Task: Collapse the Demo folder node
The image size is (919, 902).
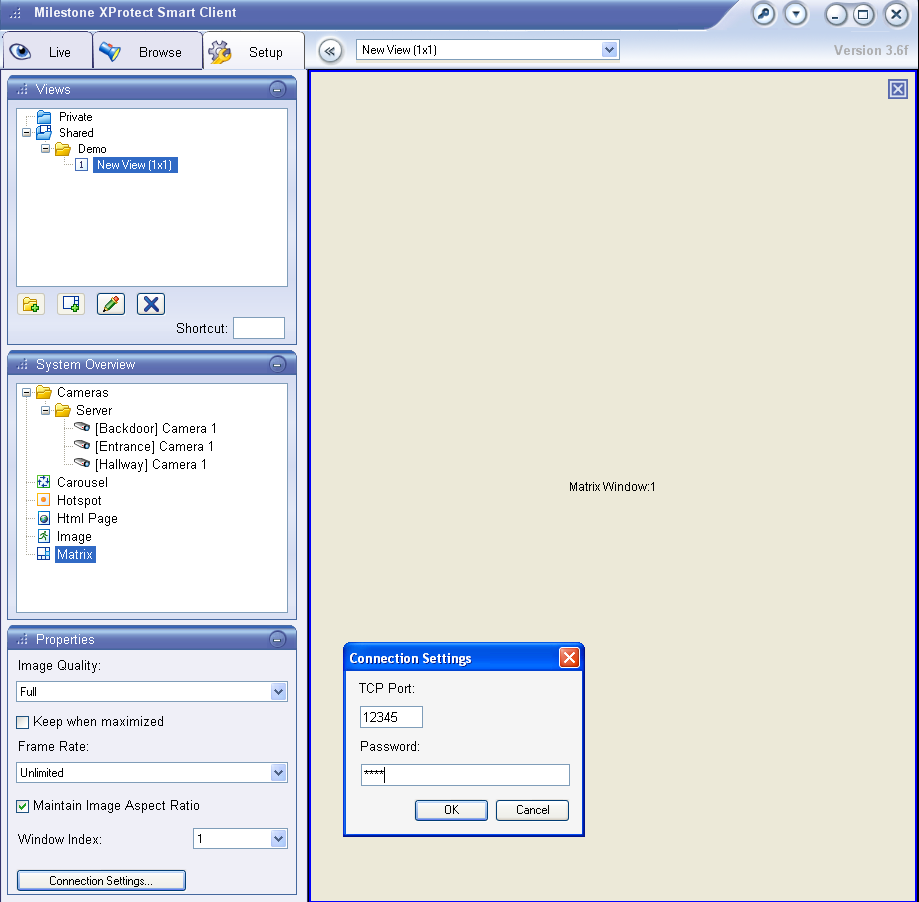Action: tap(45, 148)
